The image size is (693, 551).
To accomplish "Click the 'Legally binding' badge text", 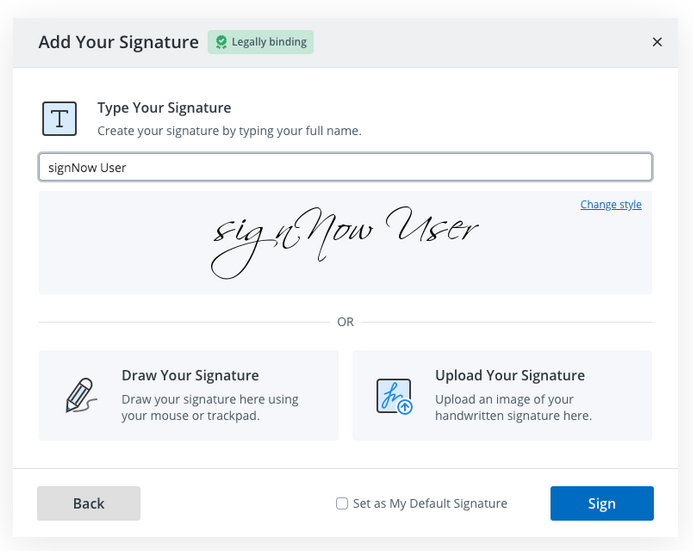I will pyautogui.click(x=269, y=42).
